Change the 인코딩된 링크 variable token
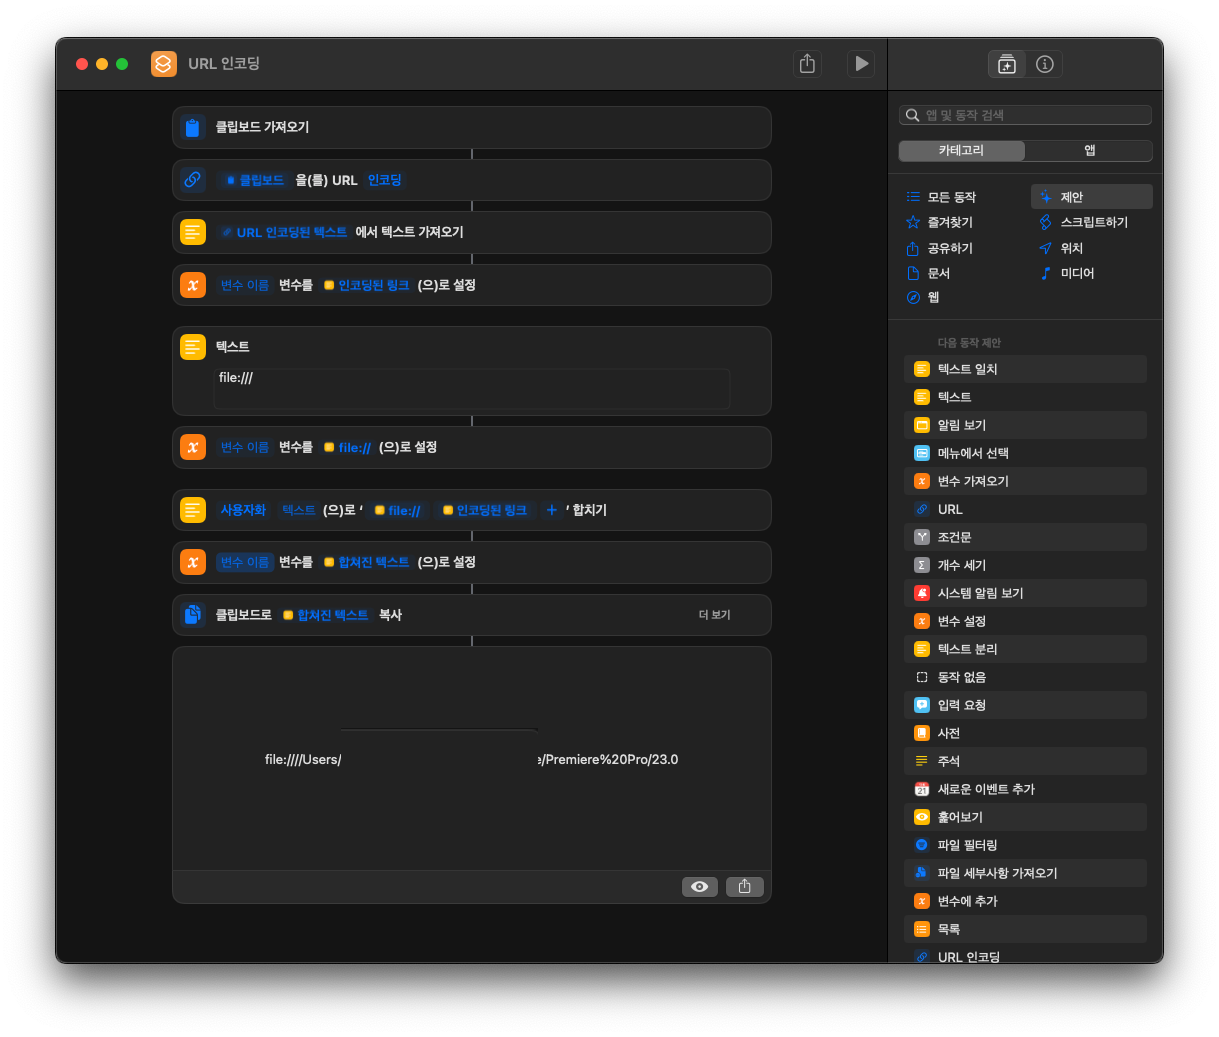 click(366, 285)
